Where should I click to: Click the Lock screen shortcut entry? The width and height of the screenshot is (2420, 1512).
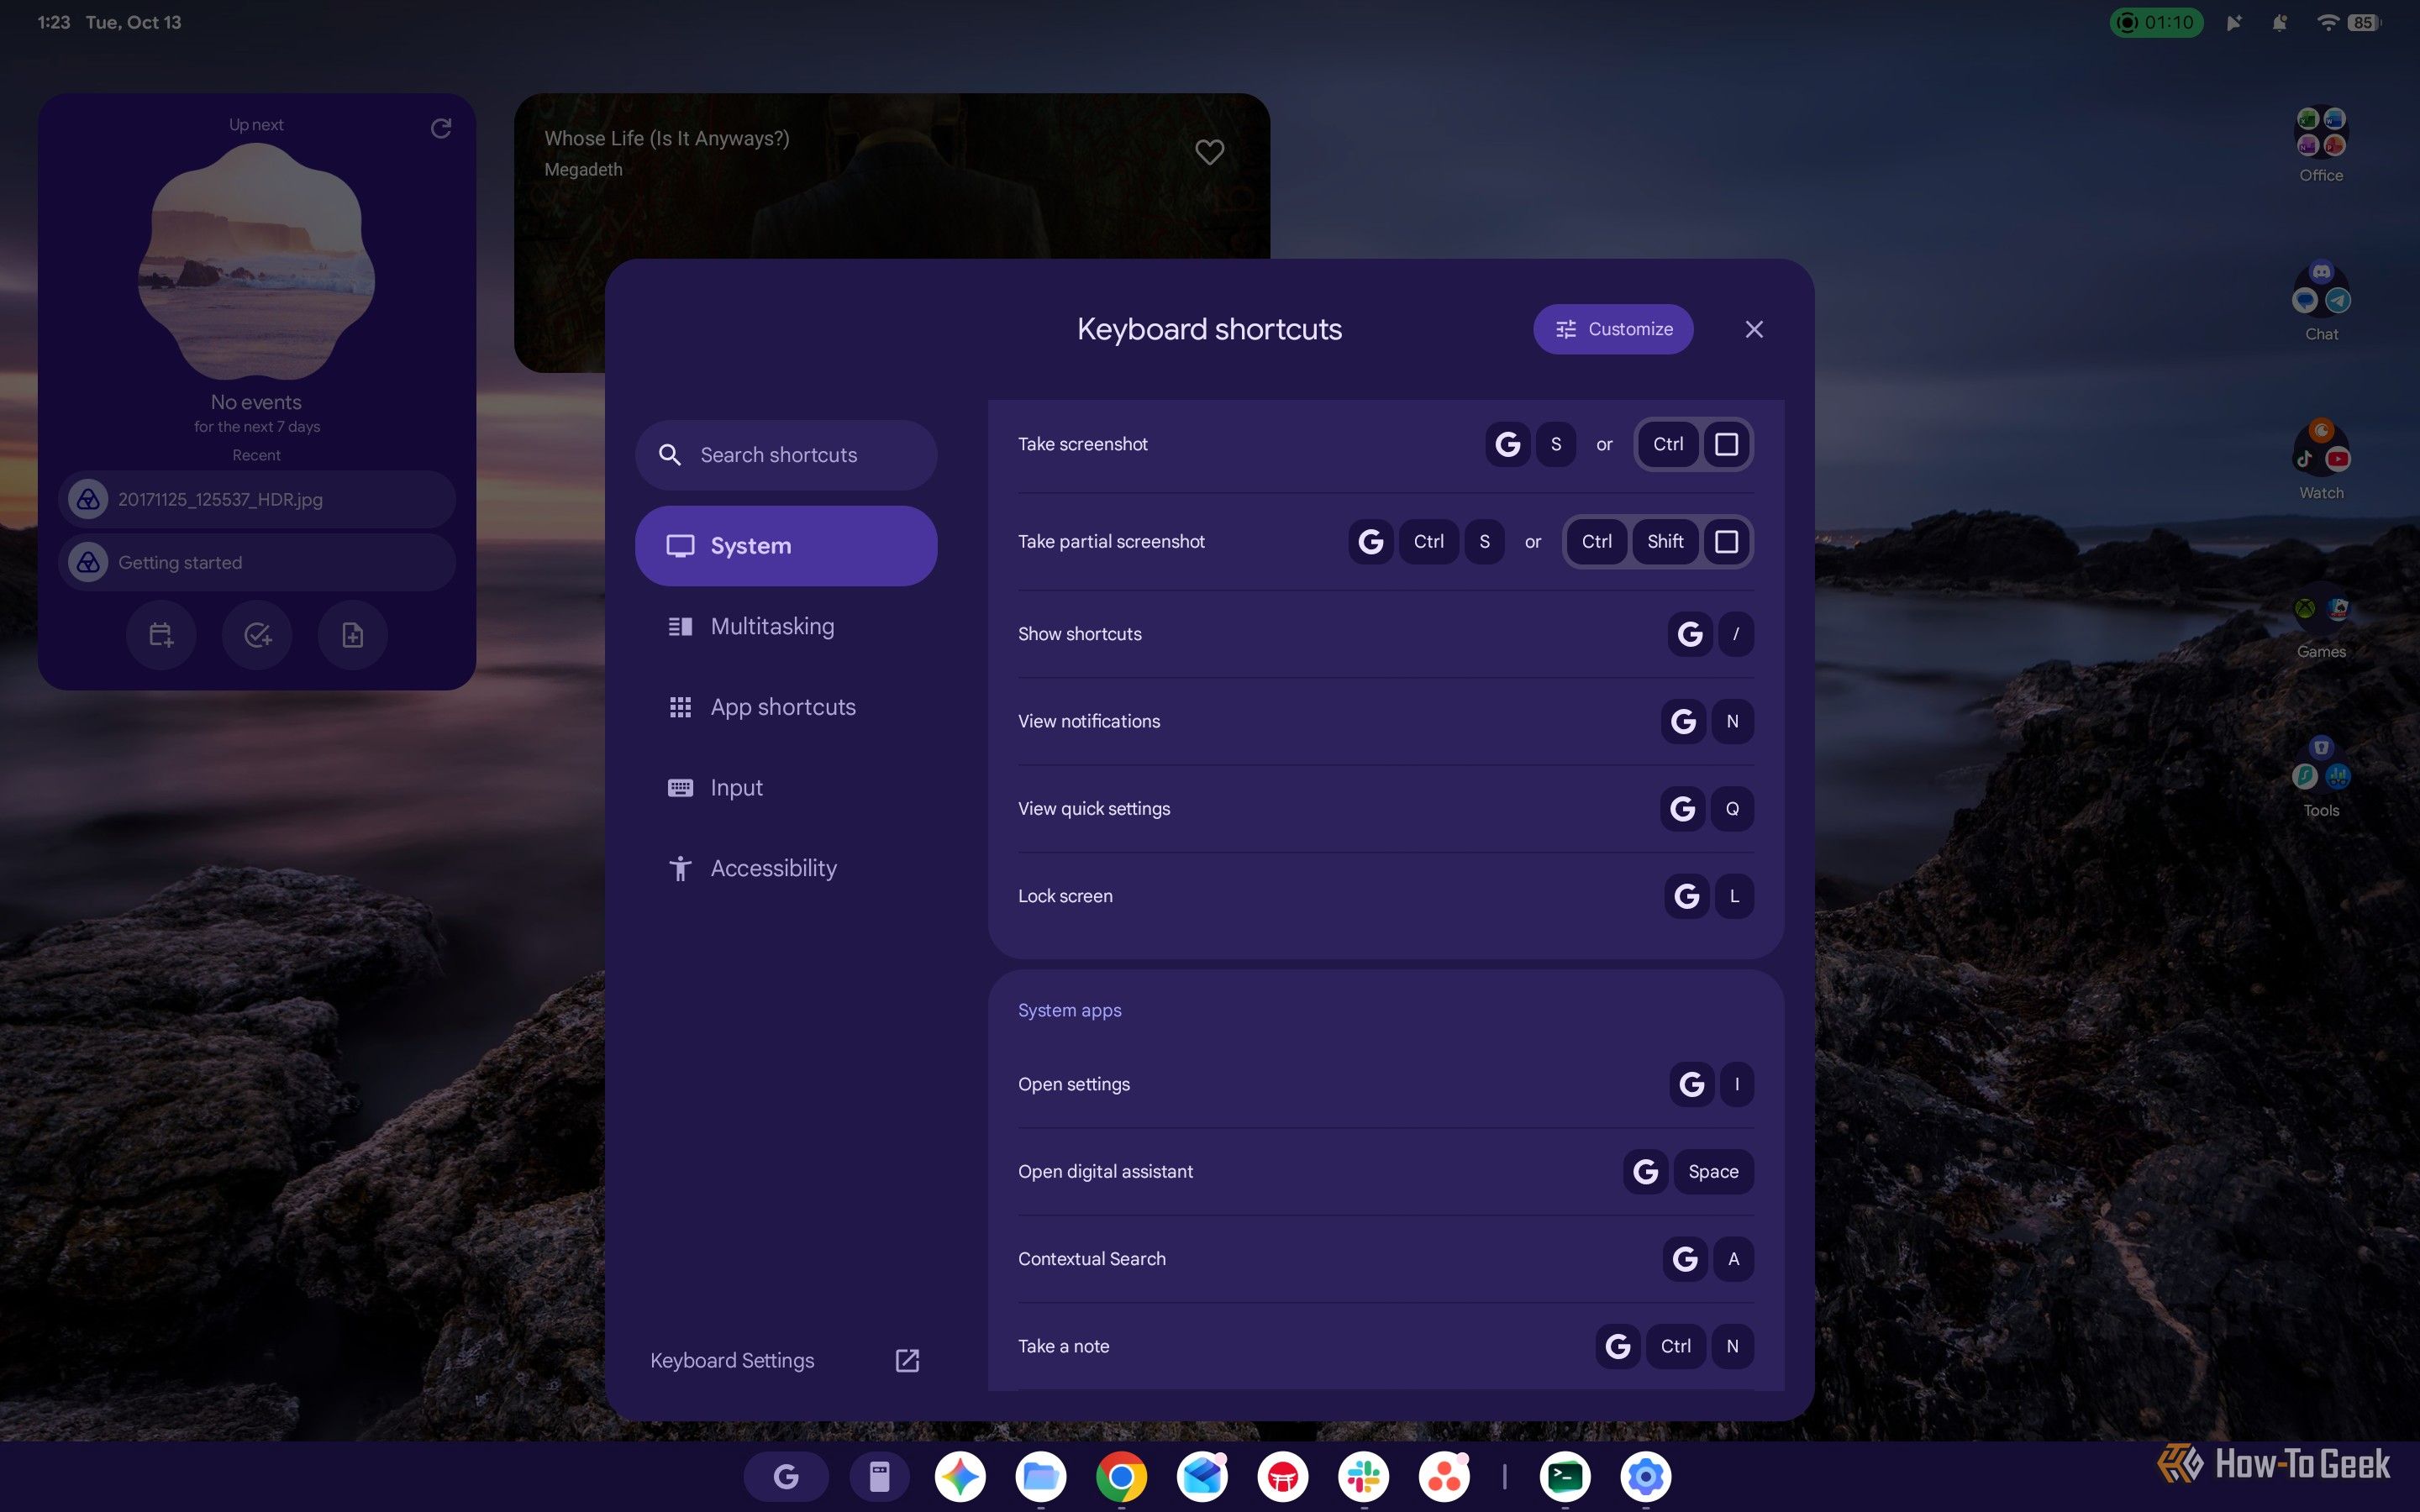[x=1385, y=896]
